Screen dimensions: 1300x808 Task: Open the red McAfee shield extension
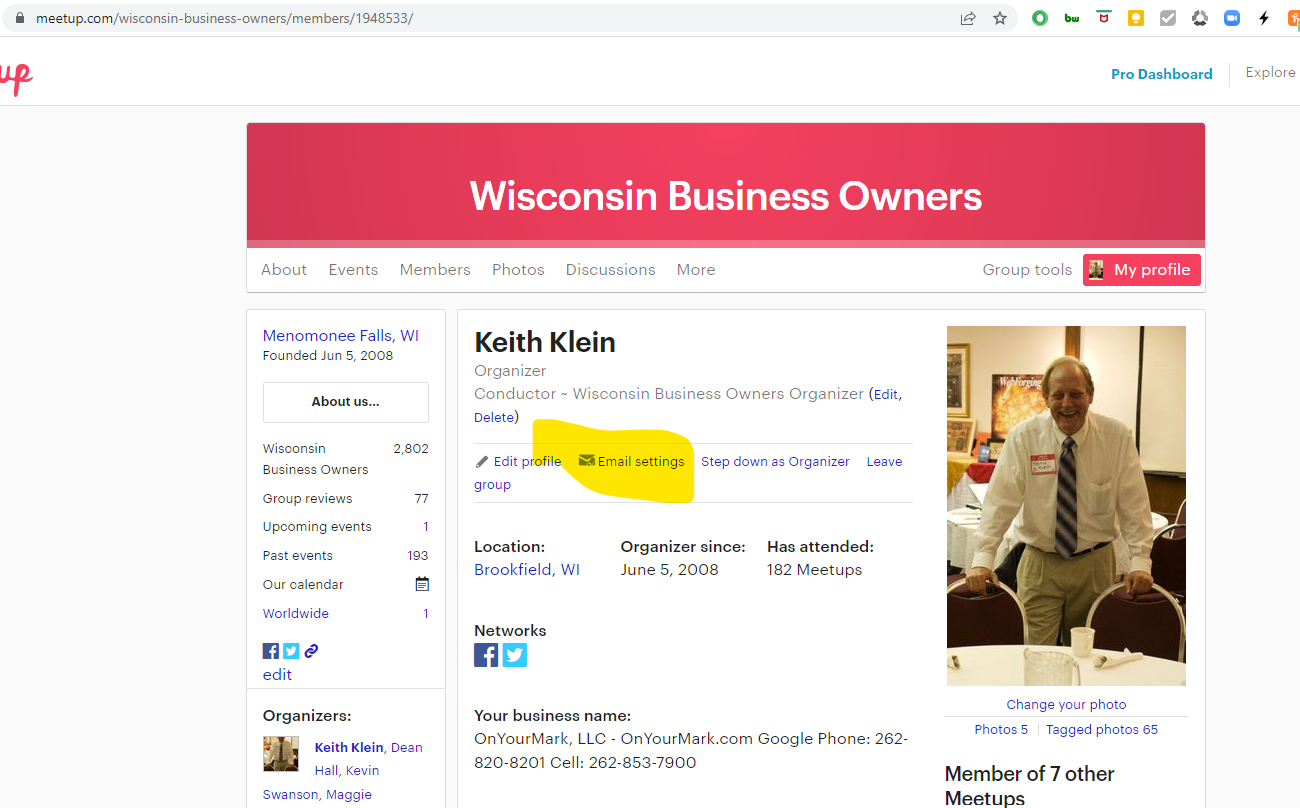(x=1104, y=18)
